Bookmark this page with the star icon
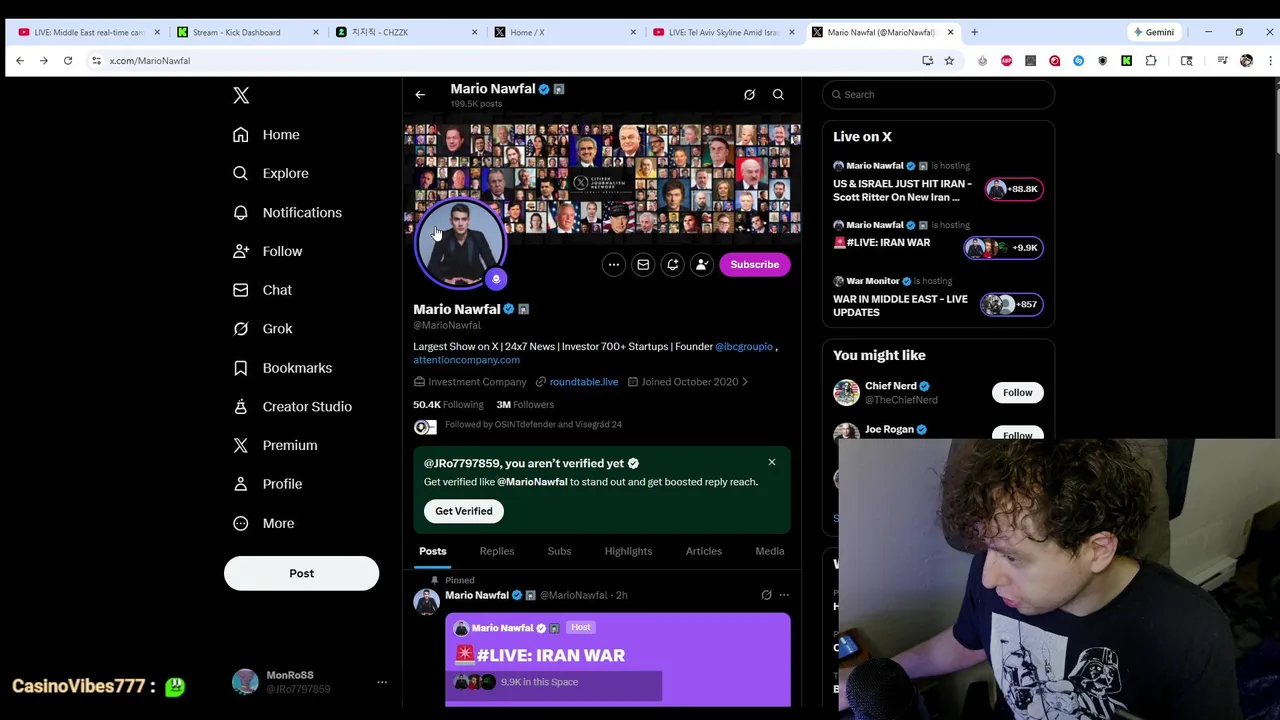This screenshot has height=720, width=1280. 949,61
